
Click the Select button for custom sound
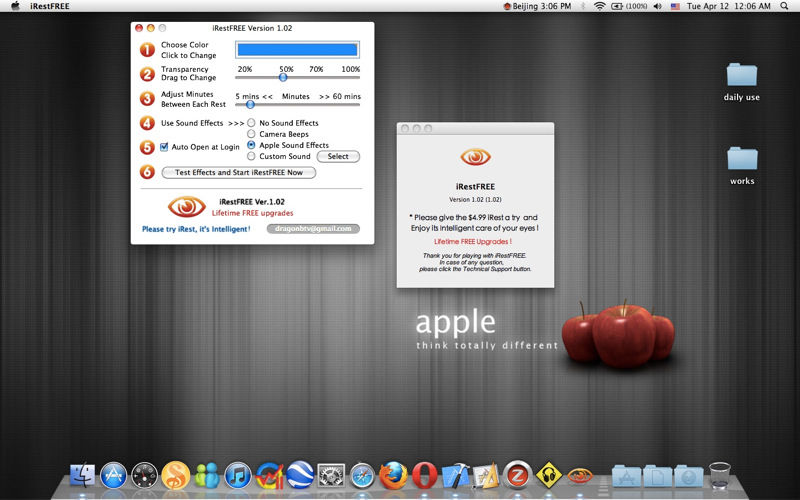[x=338, y=157]
